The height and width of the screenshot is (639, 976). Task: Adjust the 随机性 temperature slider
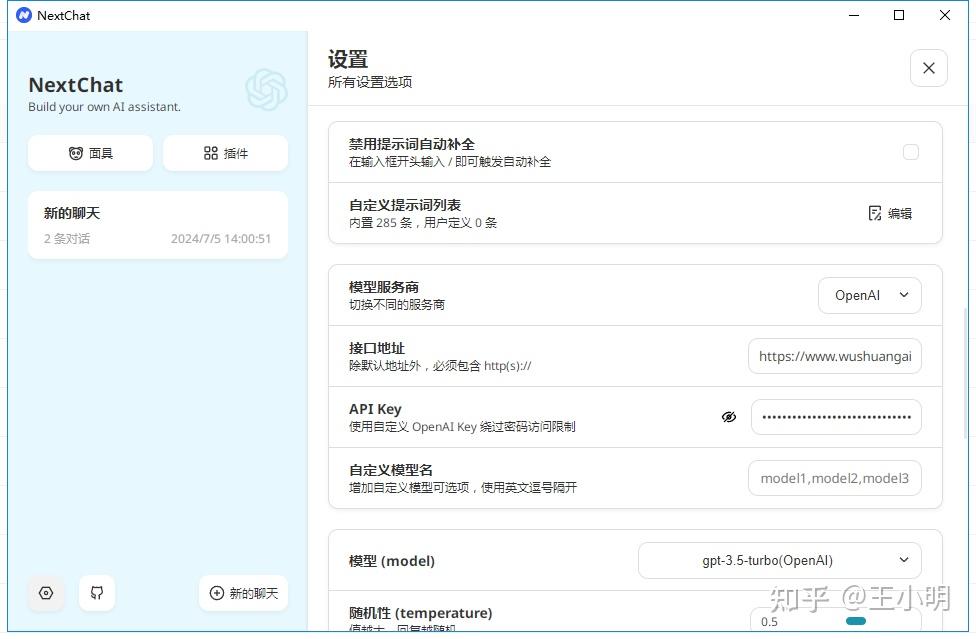point(855,621)
